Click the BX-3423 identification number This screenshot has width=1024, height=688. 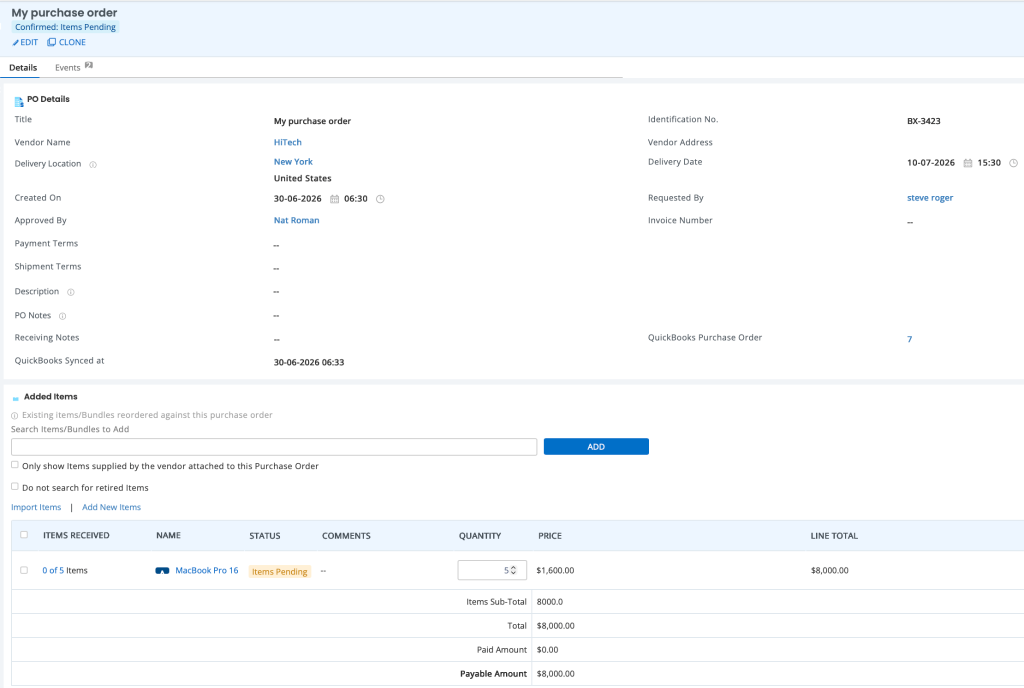point(923,121)
